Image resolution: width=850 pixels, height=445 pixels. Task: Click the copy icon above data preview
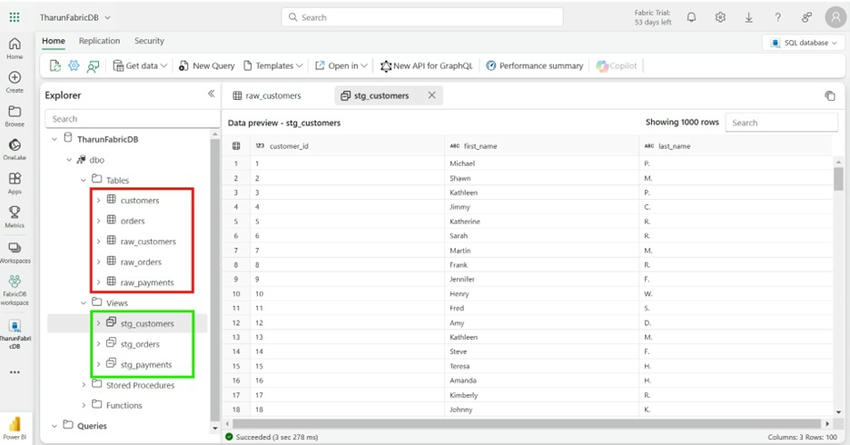(x=829, y=95)
